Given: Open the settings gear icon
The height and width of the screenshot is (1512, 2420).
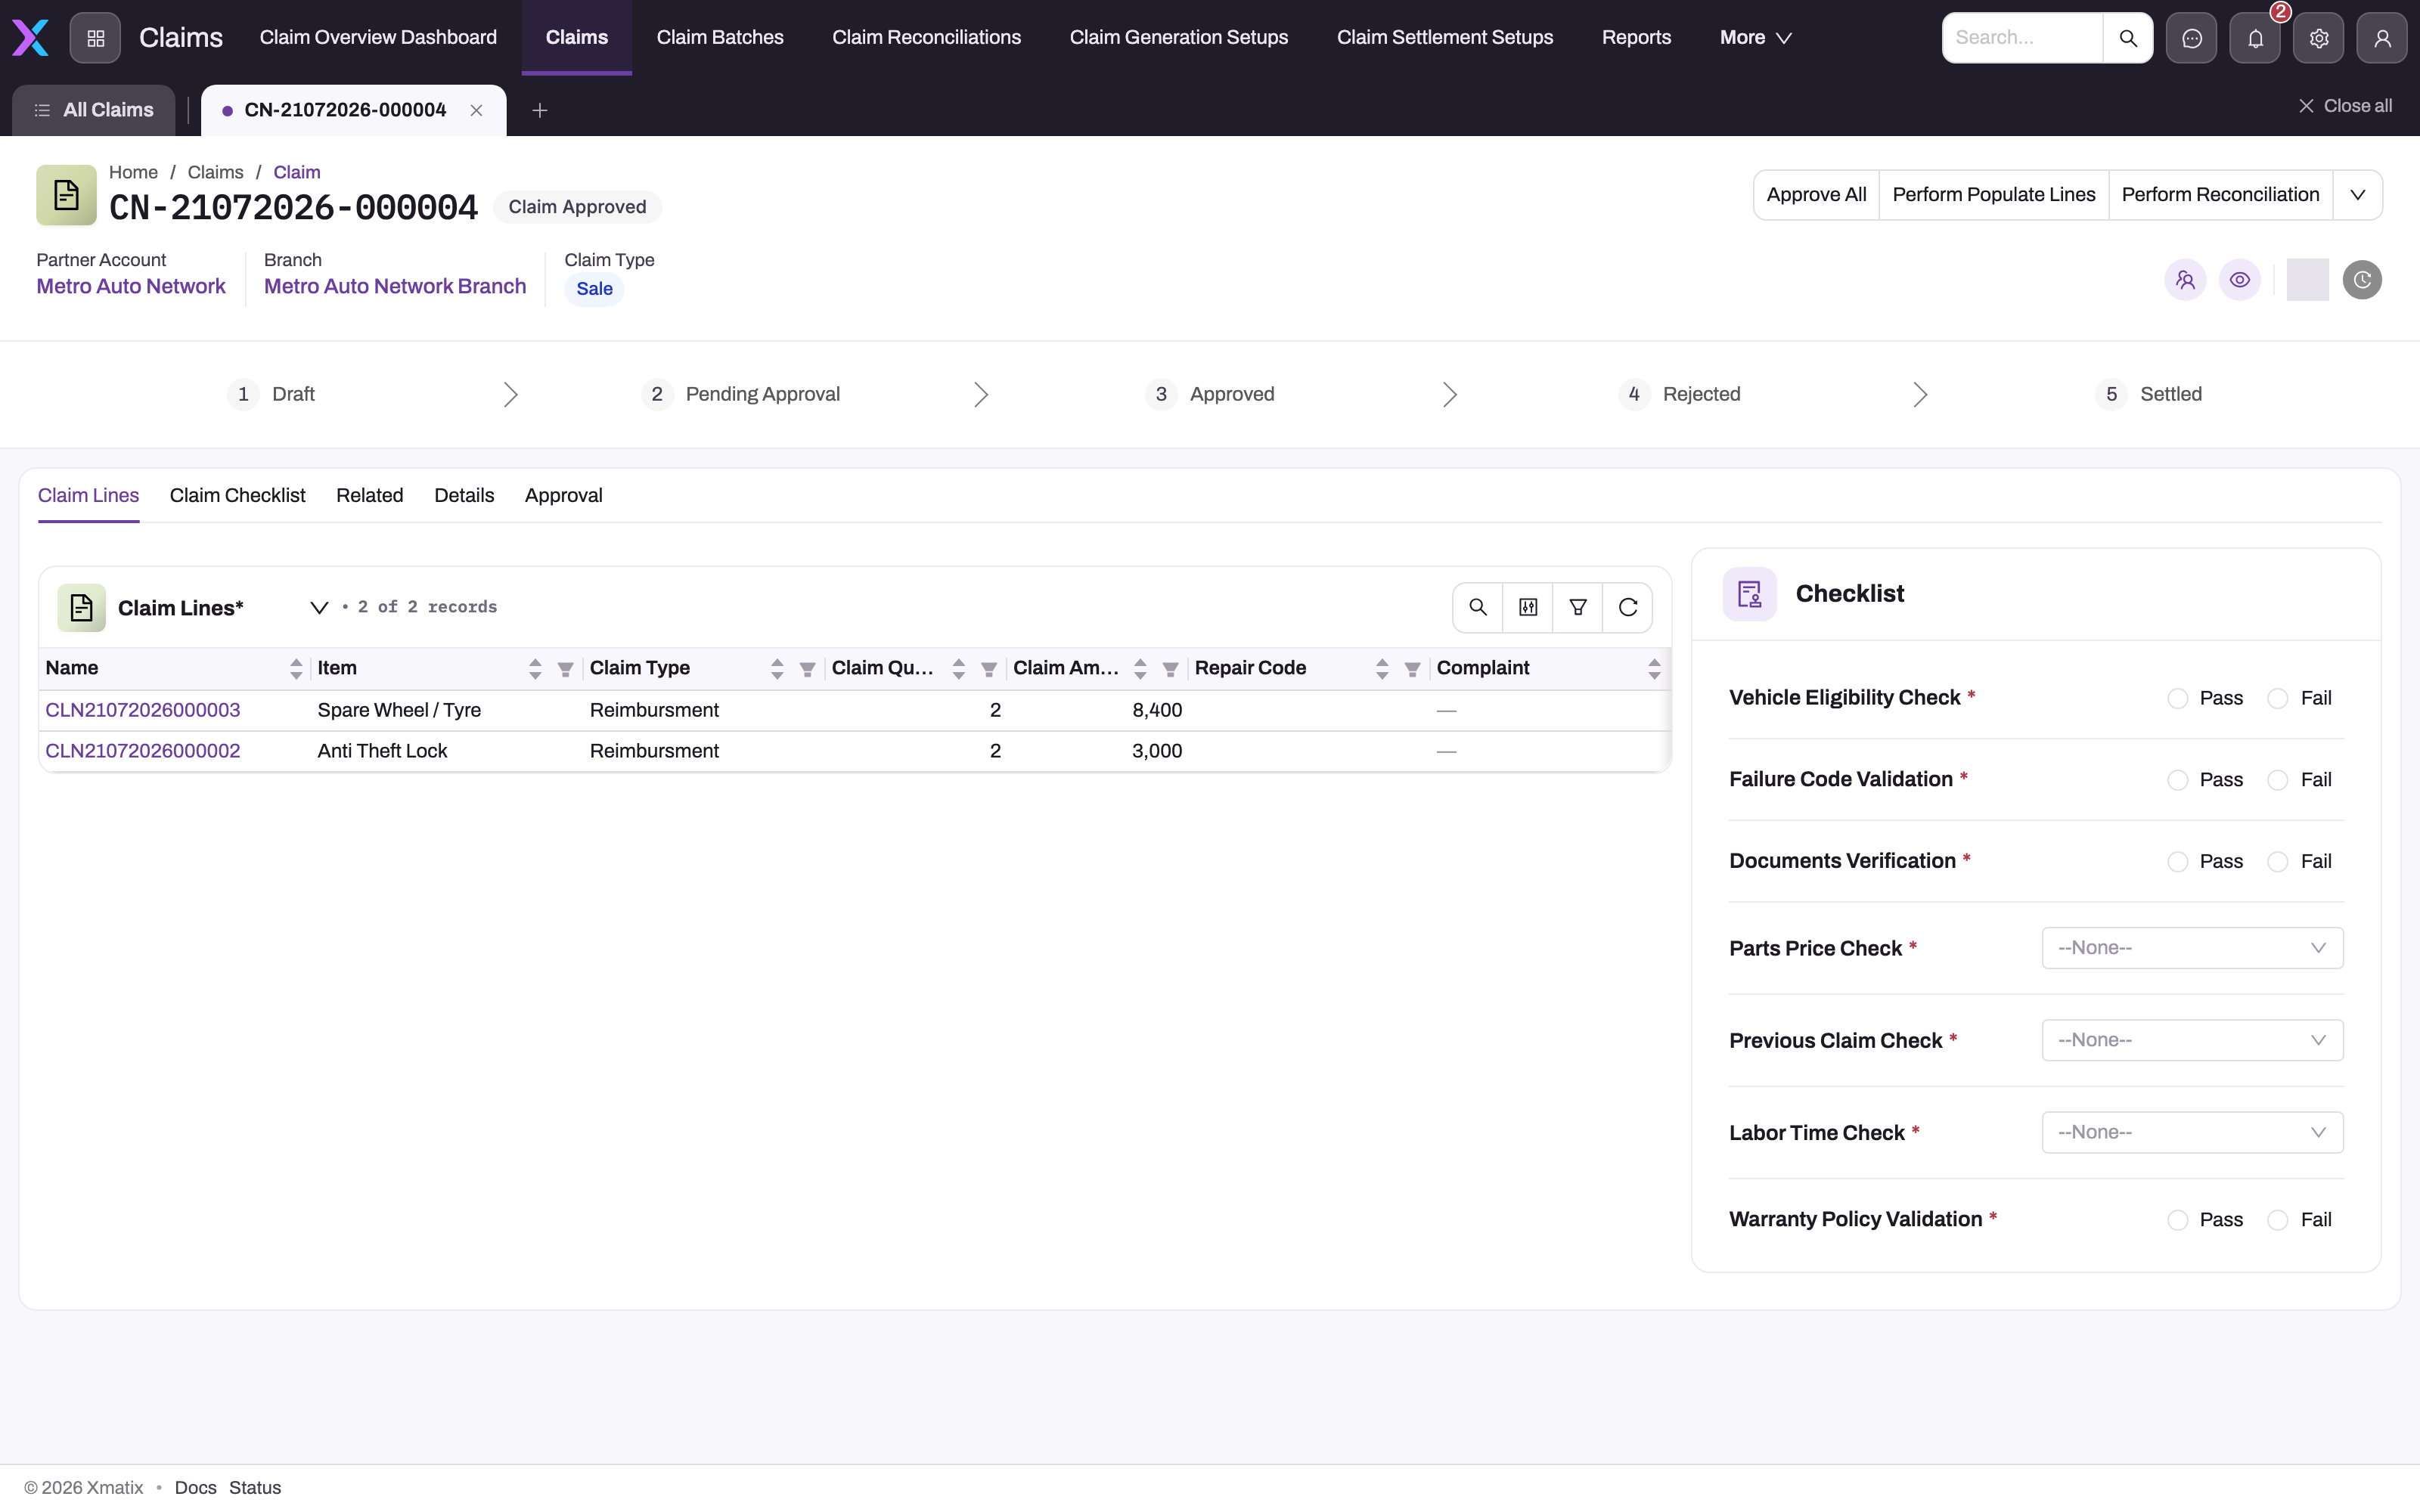Looking at the screenshot, I should [2318, 38].
